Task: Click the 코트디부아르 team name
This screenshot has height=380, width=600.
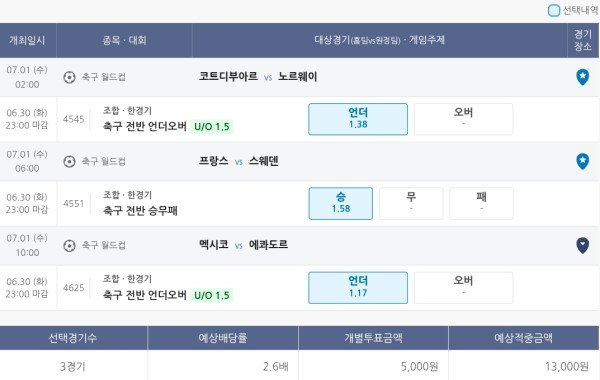Action: [228, 77]
